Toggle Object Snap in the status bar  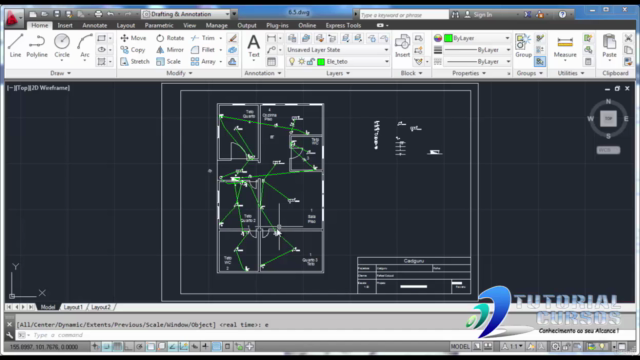(150, 347)
